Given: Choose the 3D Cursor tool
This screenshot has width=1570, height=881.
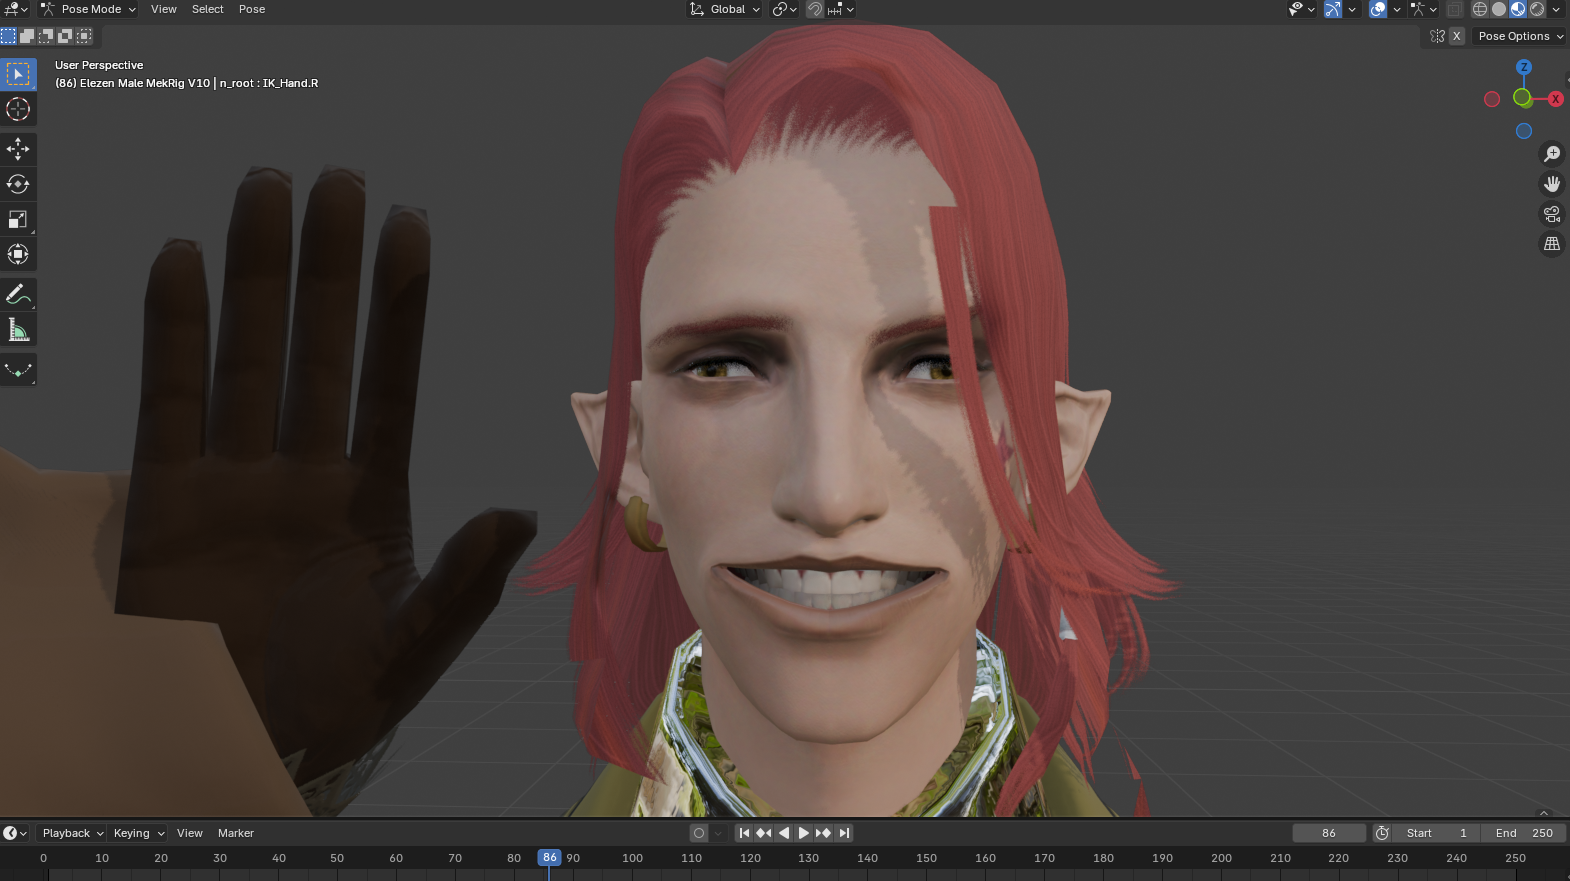Looking at the screenshot, I should (18, 109).
